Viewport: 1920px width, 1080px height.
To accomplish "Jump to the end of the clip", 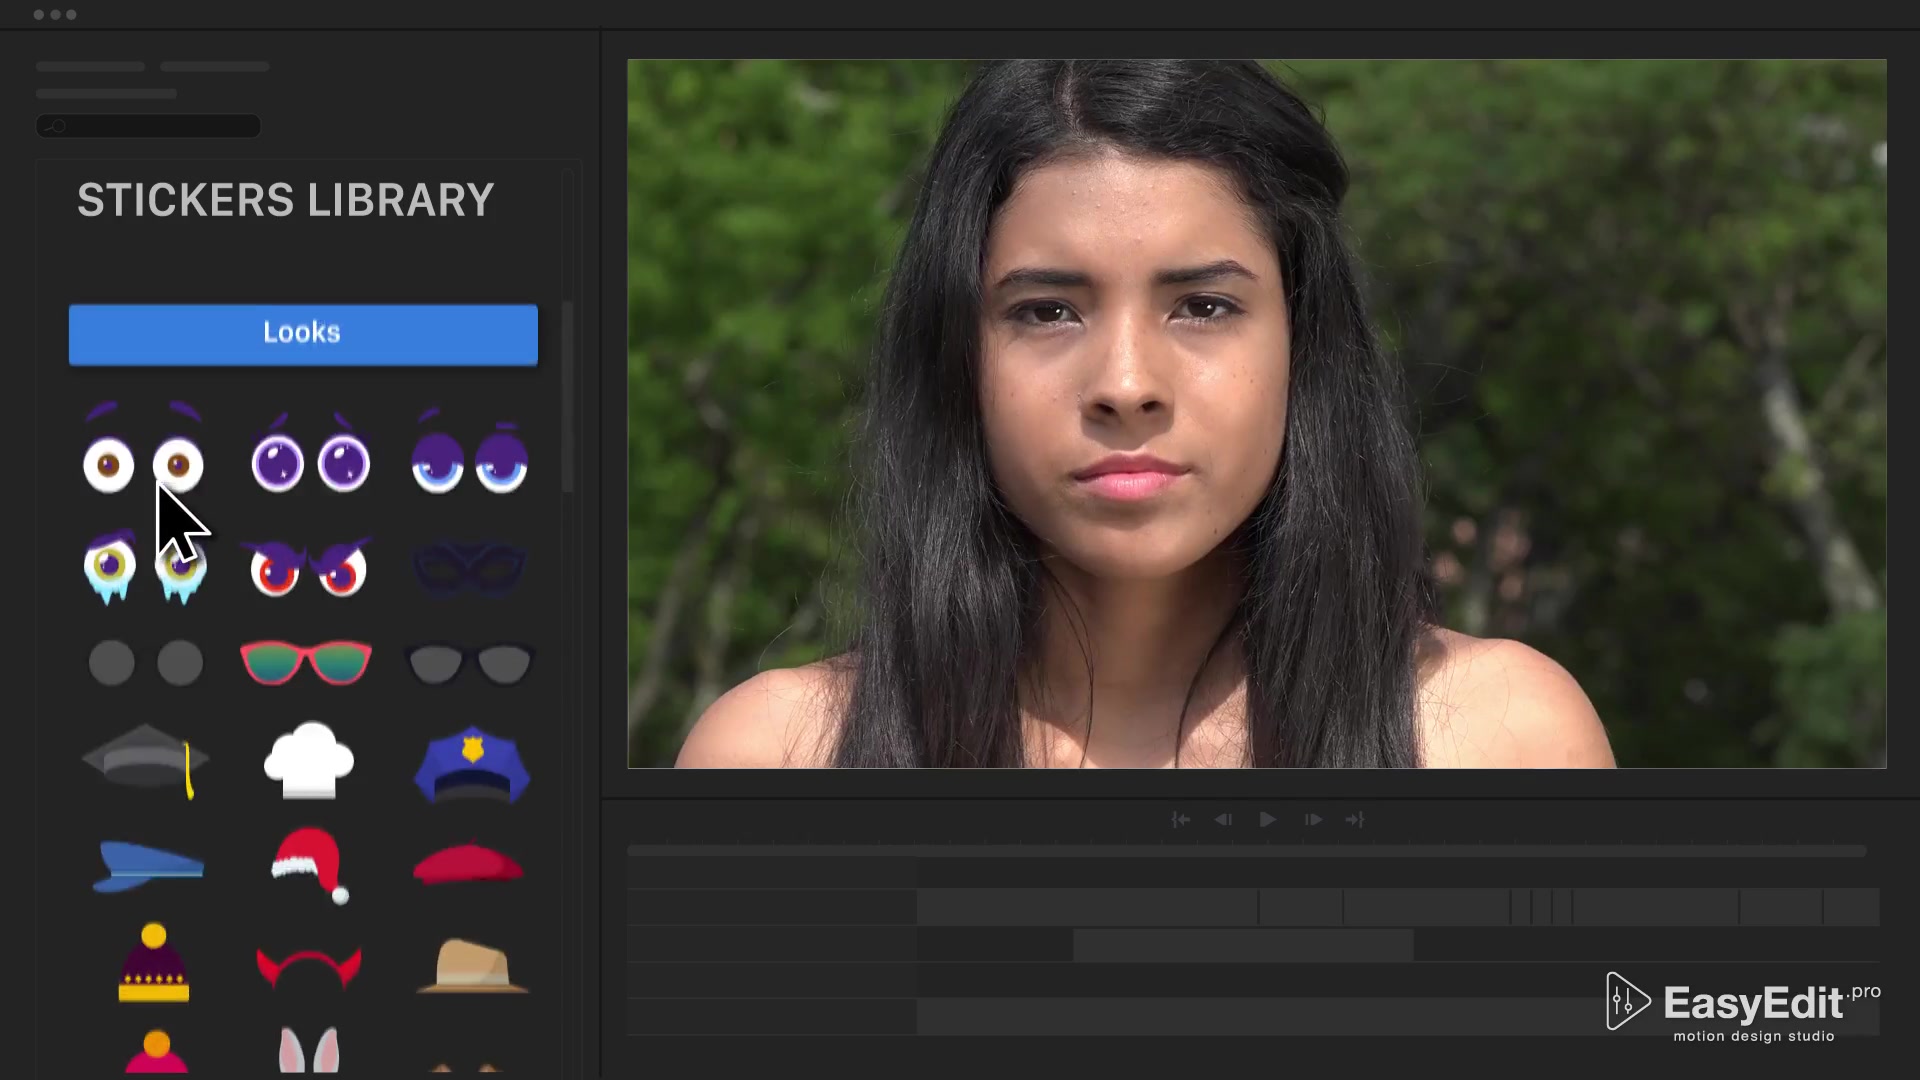I will pos(1355,819).
